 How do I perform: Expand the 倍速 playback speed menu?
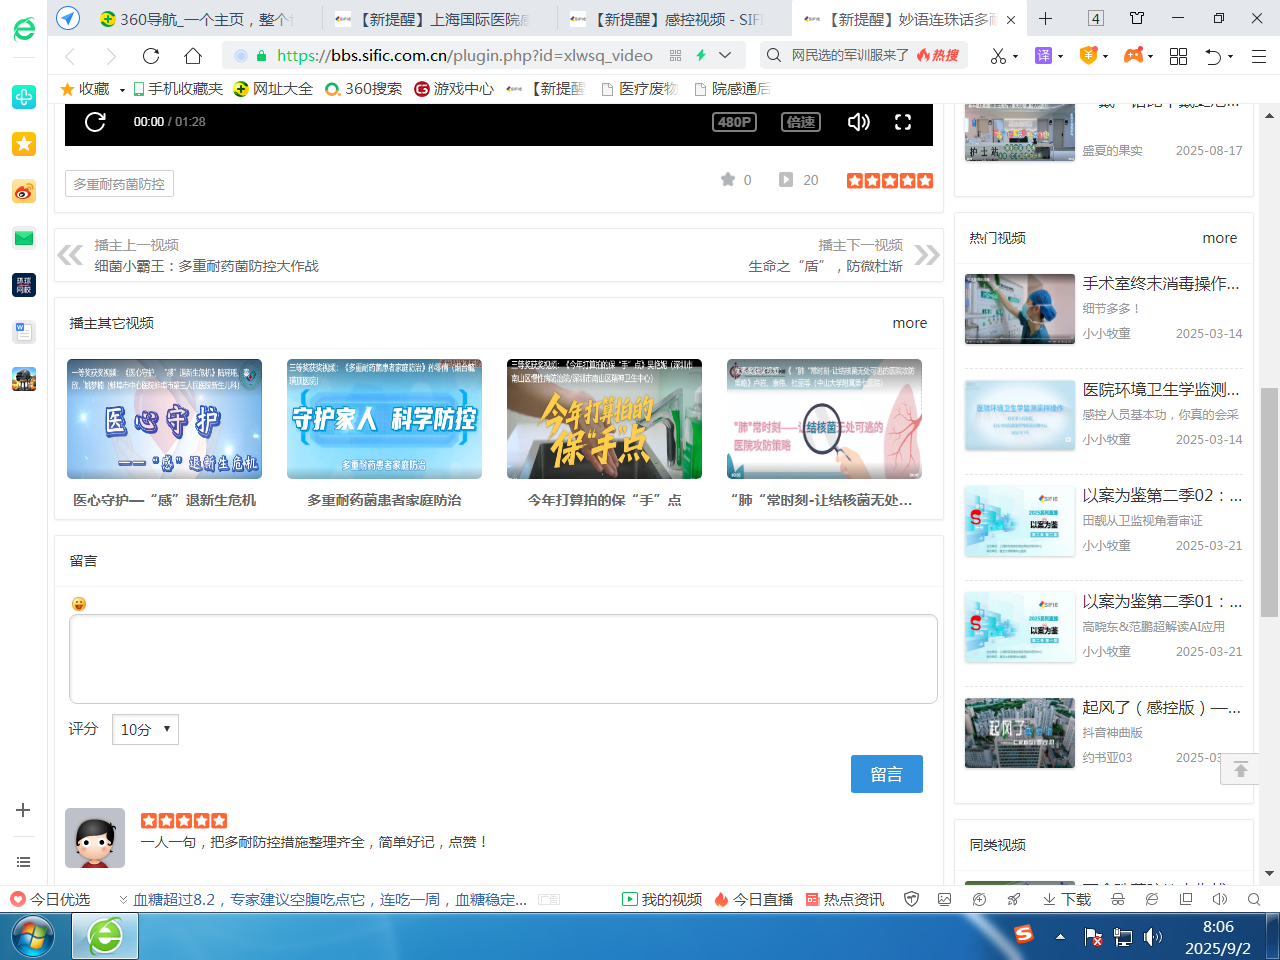801,122
